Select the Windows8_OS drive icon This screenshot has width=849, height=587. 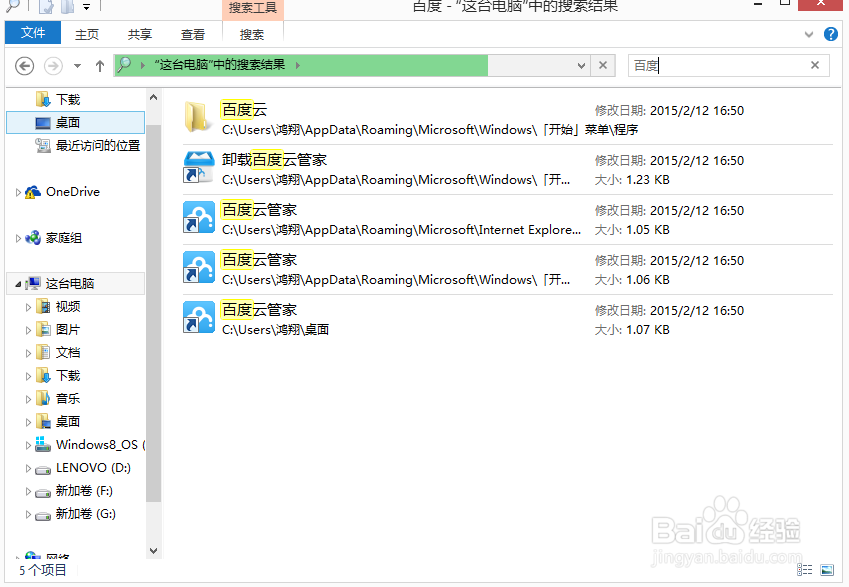point(43,445)
